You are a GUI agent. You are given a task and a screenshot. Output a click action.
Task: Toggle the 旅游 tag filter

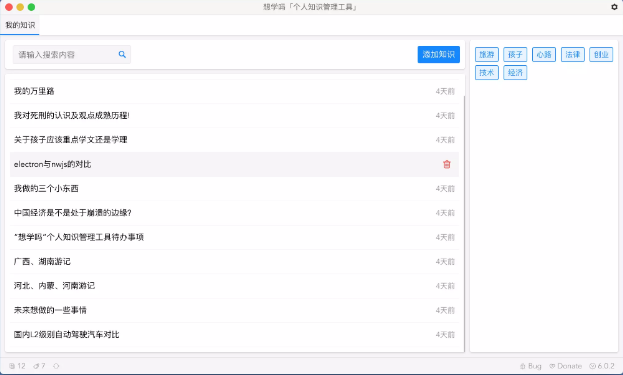pos(487,54)
